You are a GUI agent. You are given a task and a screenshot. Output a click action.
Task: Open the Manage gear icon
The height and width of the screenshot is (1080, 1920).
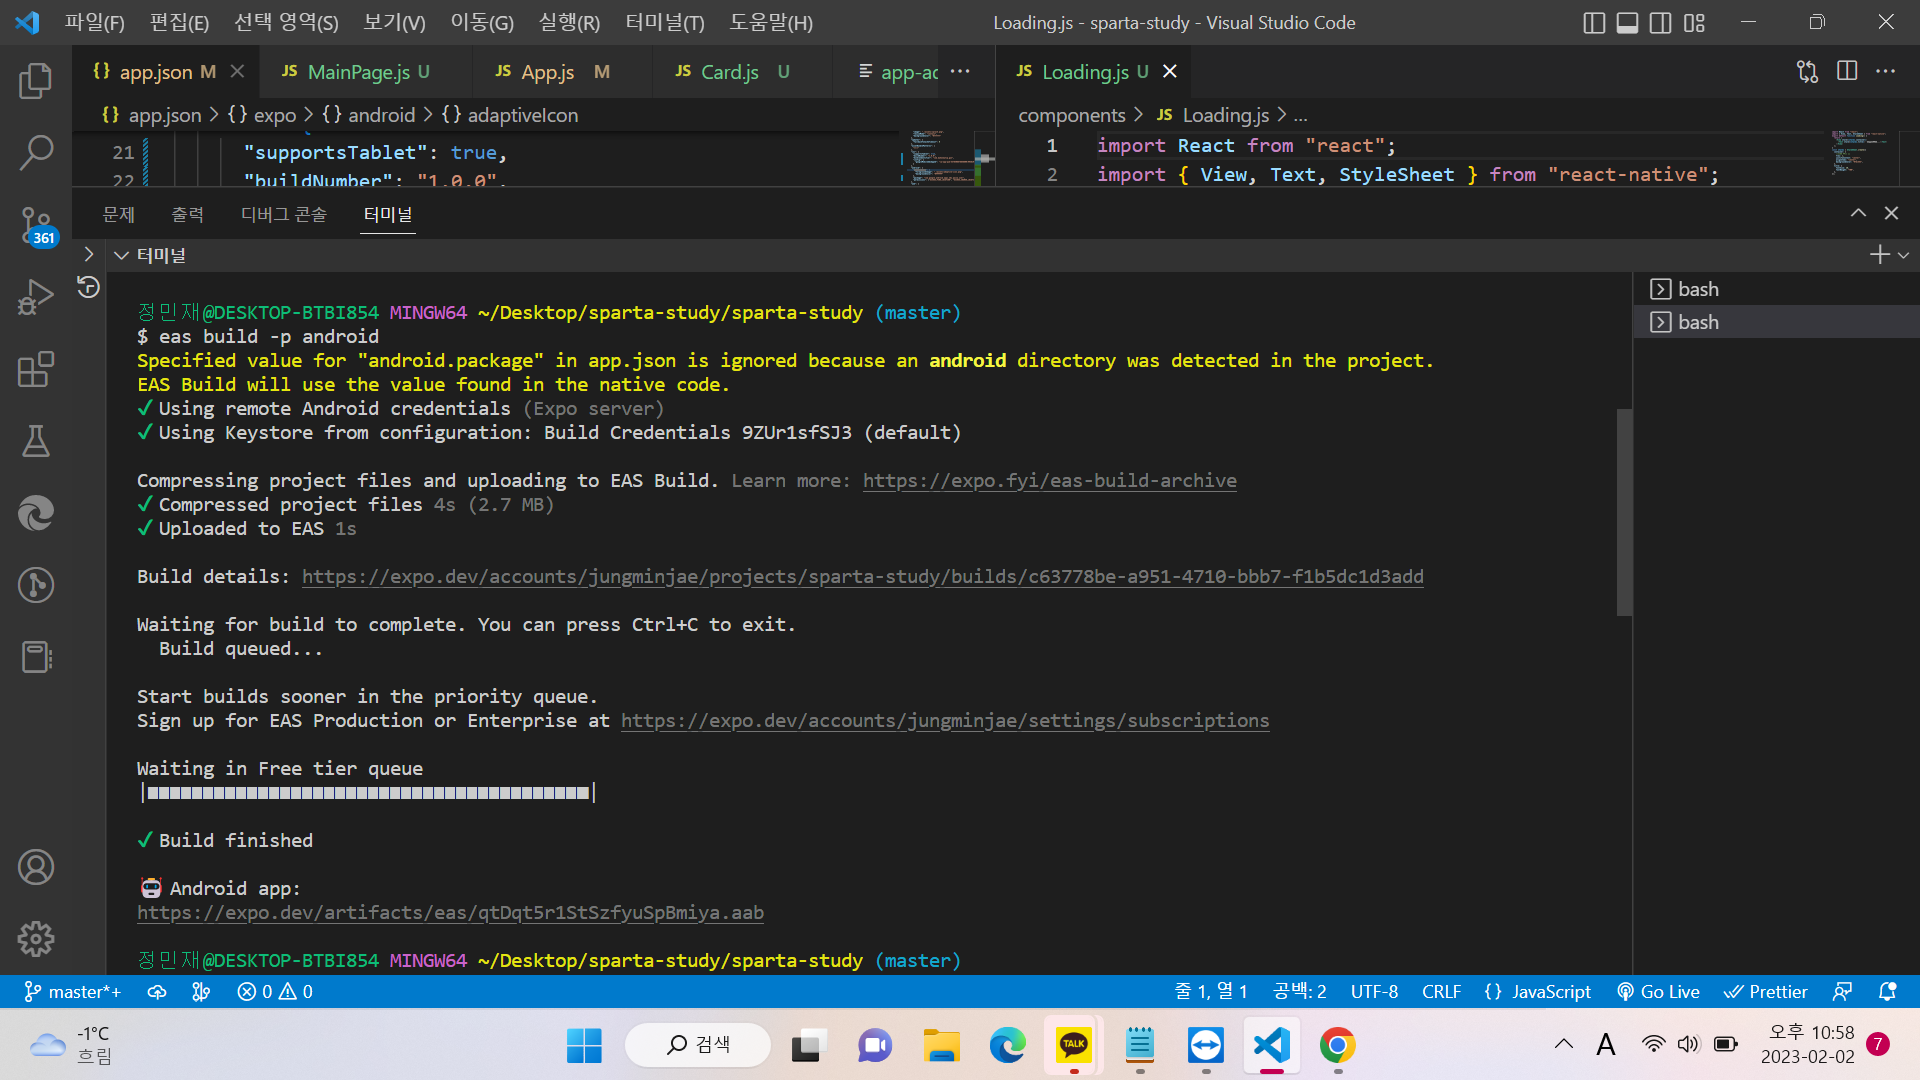coord(36,939)
